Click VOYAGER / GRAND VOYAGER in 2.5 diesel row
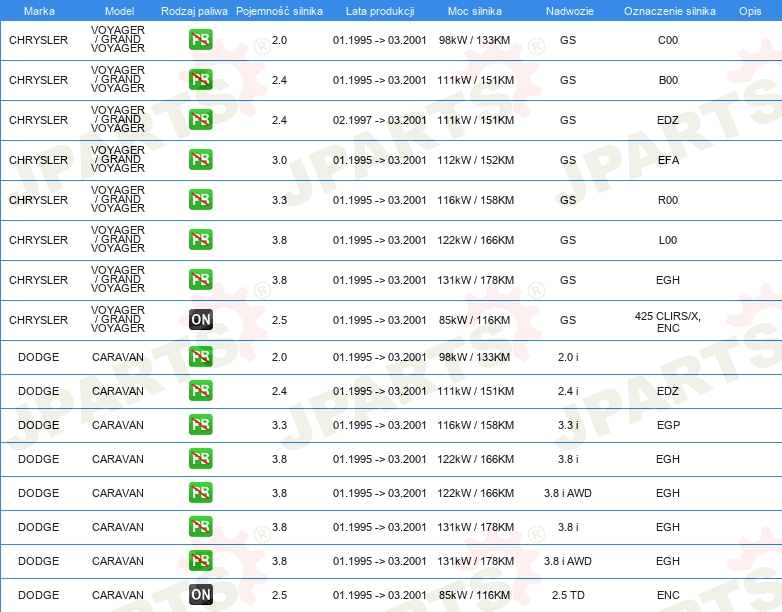 (118, 319)
